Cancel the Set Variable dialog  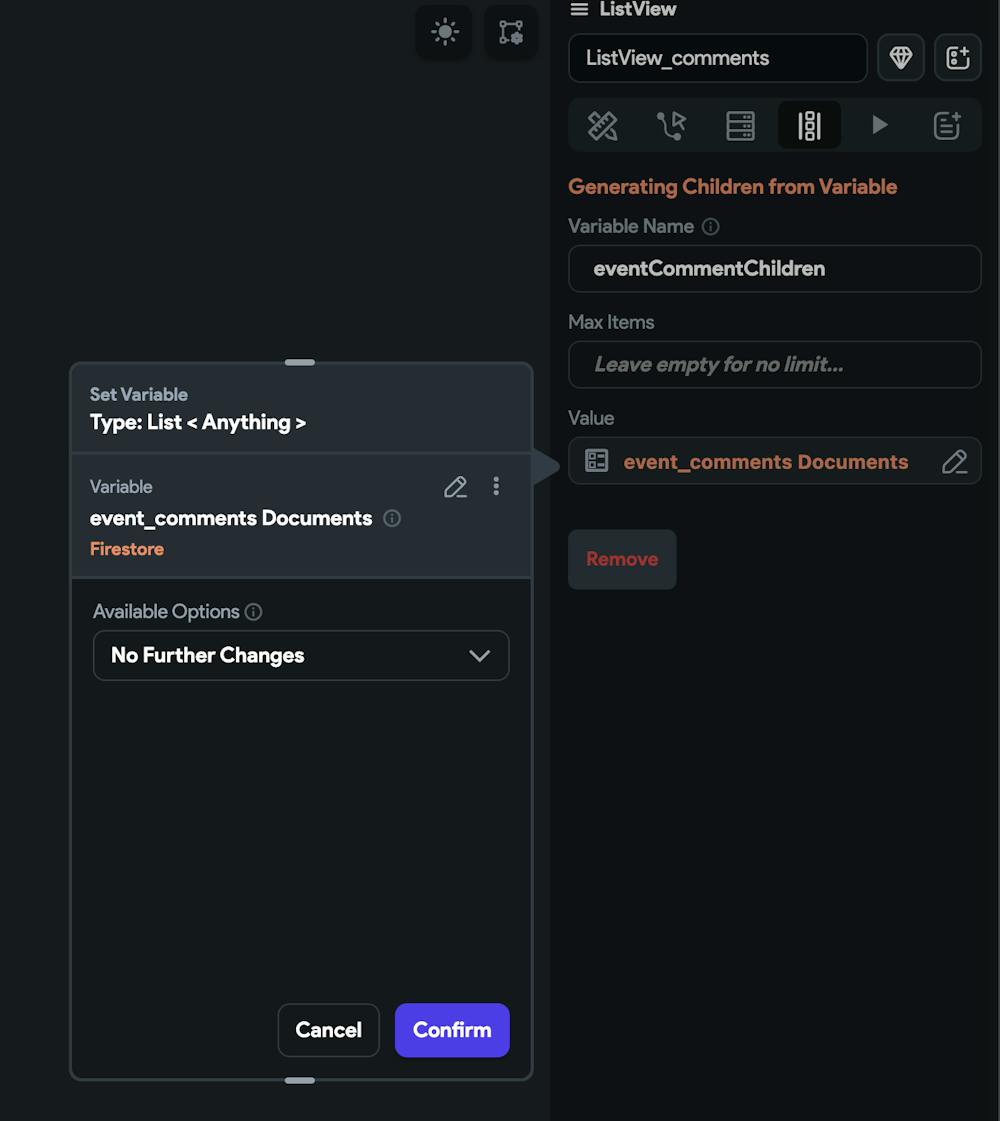tap(328, 1030)
